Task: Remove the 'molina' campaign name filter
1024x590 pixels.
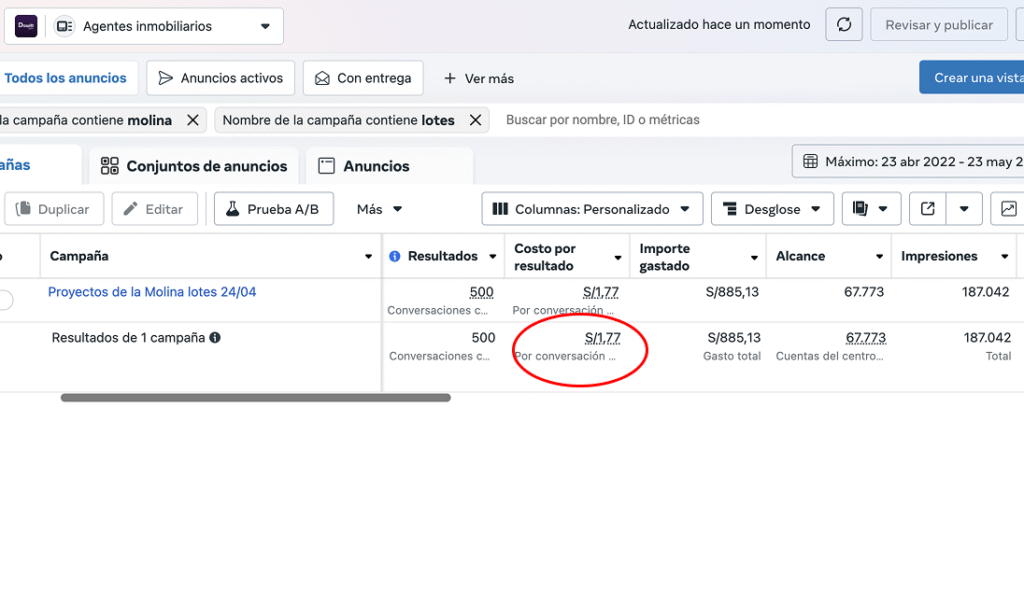Action: 193,120
